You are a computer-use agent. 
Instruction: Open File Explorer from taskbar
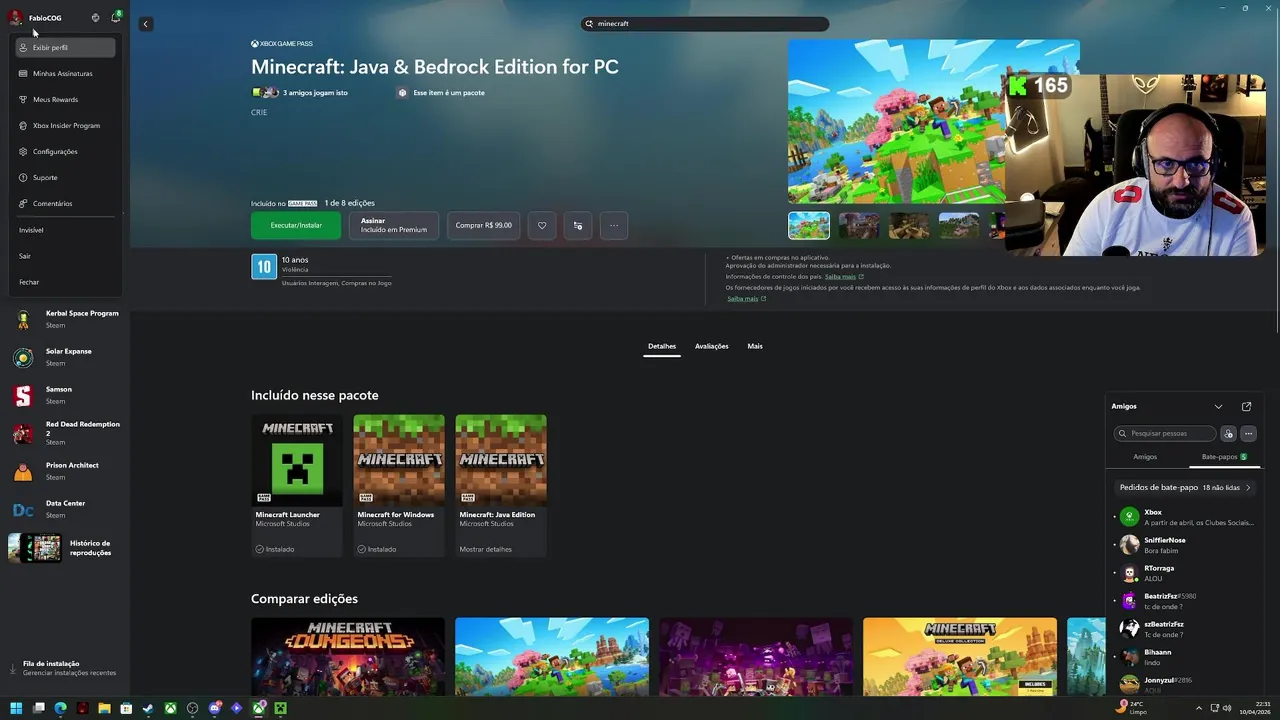104,708
